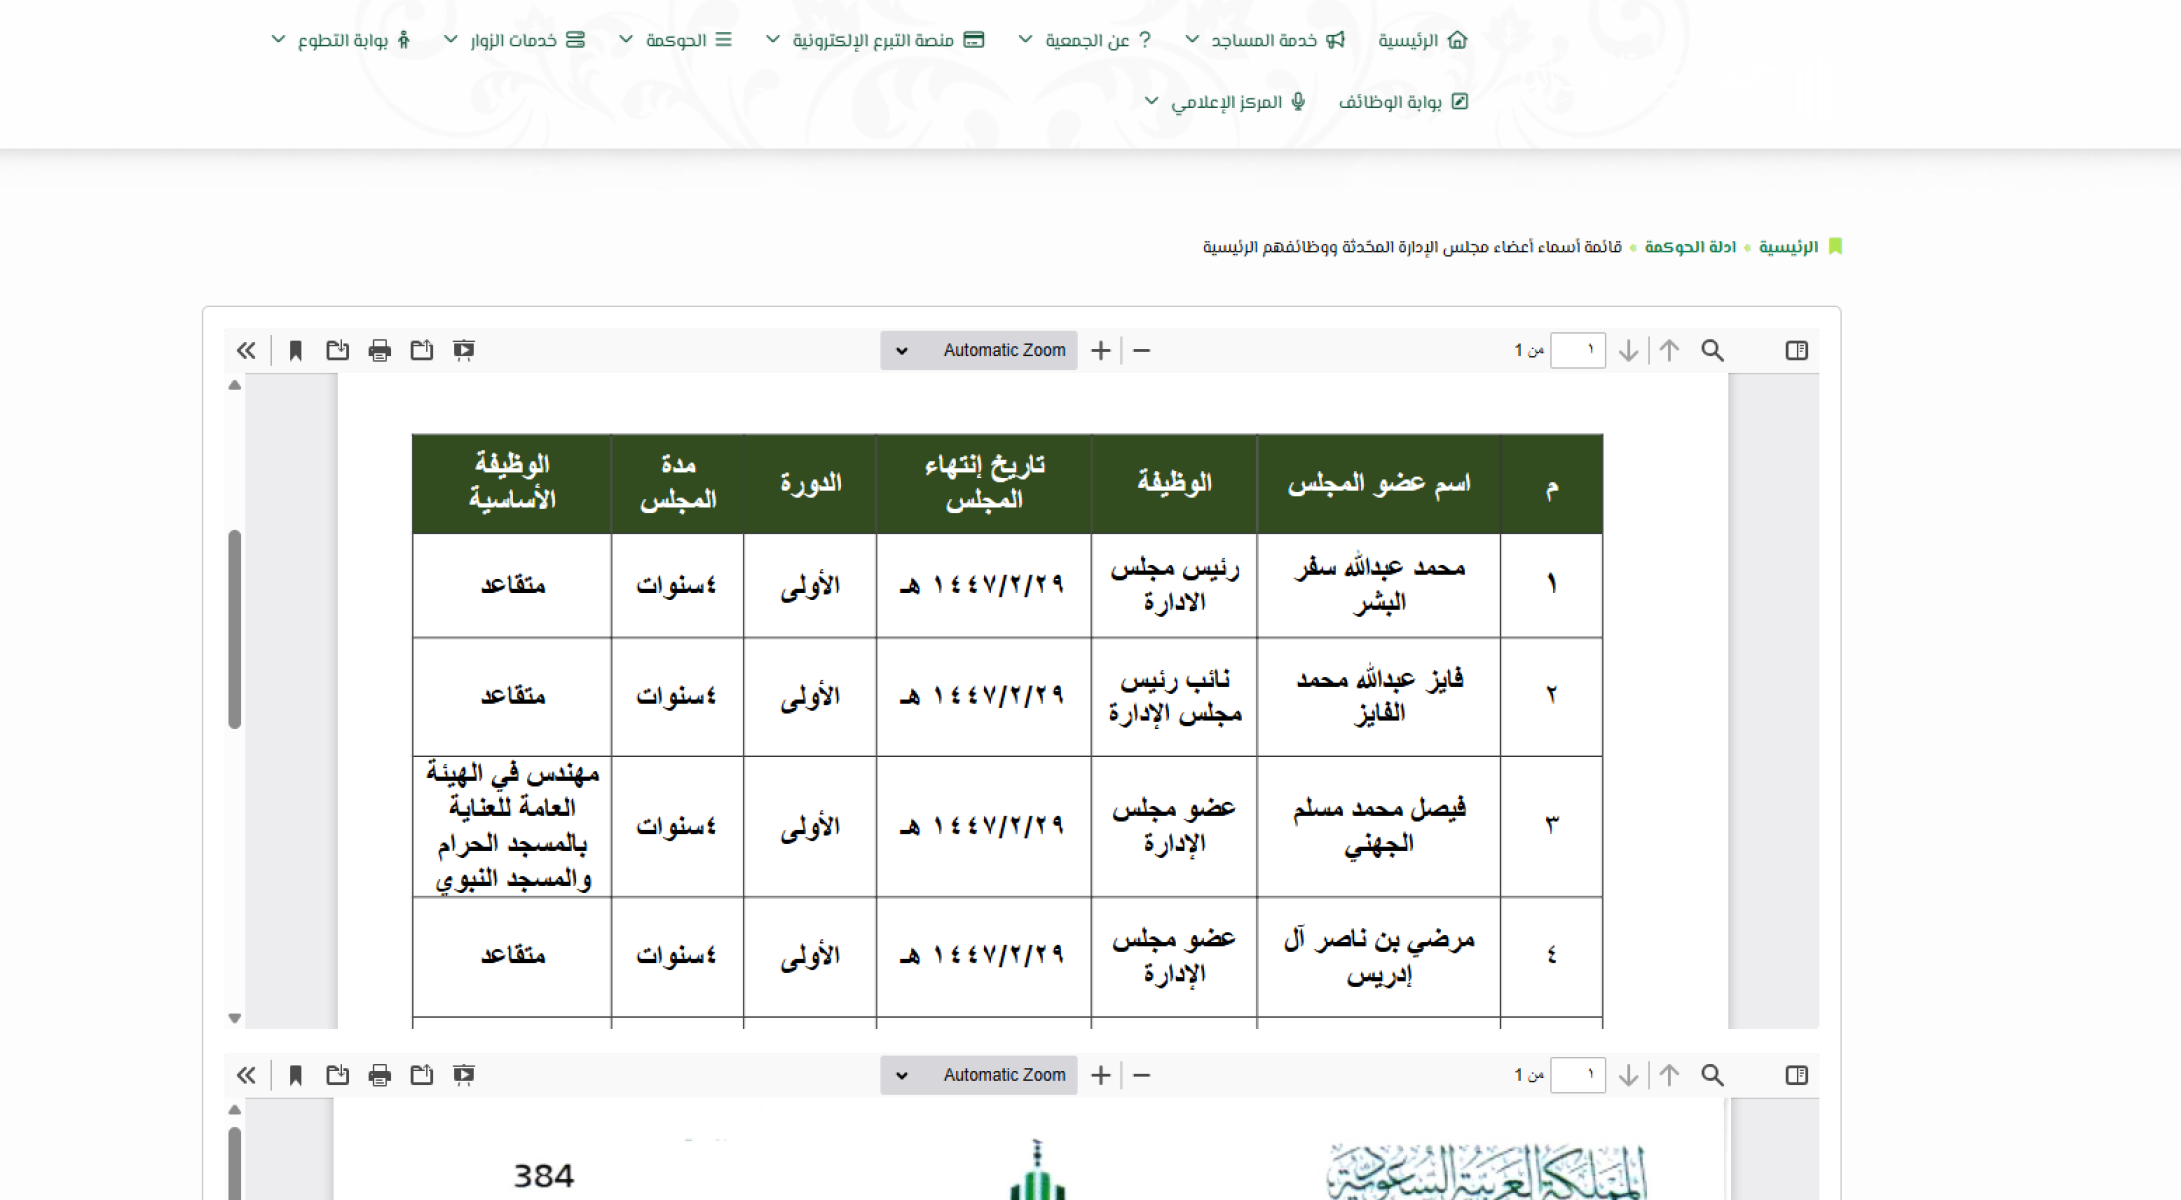
Task: Expand الحوكمة navigation menu
Action: [675, 40]
